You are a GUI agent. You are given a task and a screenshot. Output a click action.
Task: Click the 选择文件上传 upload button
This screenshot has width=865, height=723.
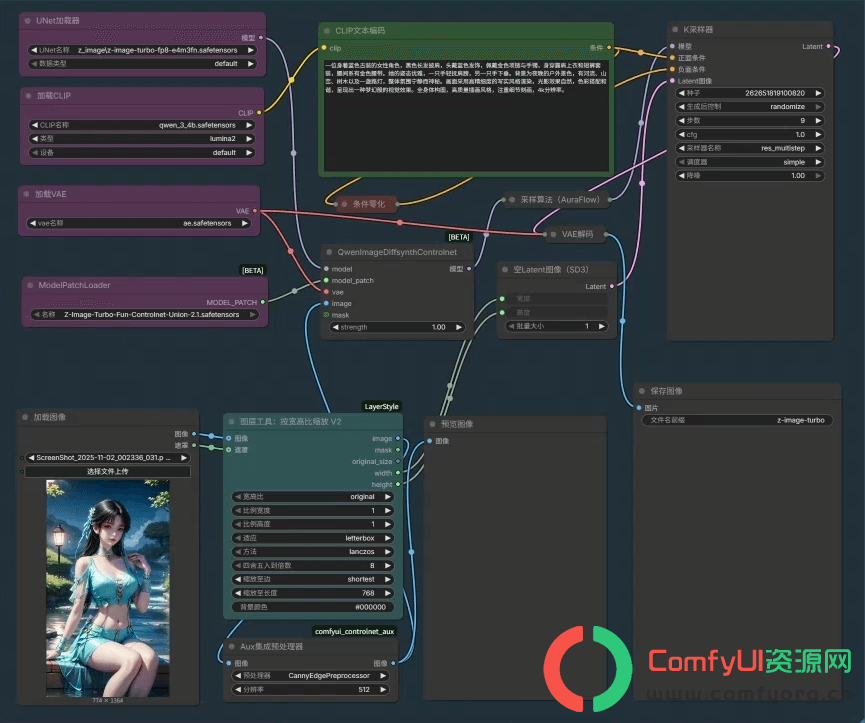pyautogui.click(x=108, y=472)
